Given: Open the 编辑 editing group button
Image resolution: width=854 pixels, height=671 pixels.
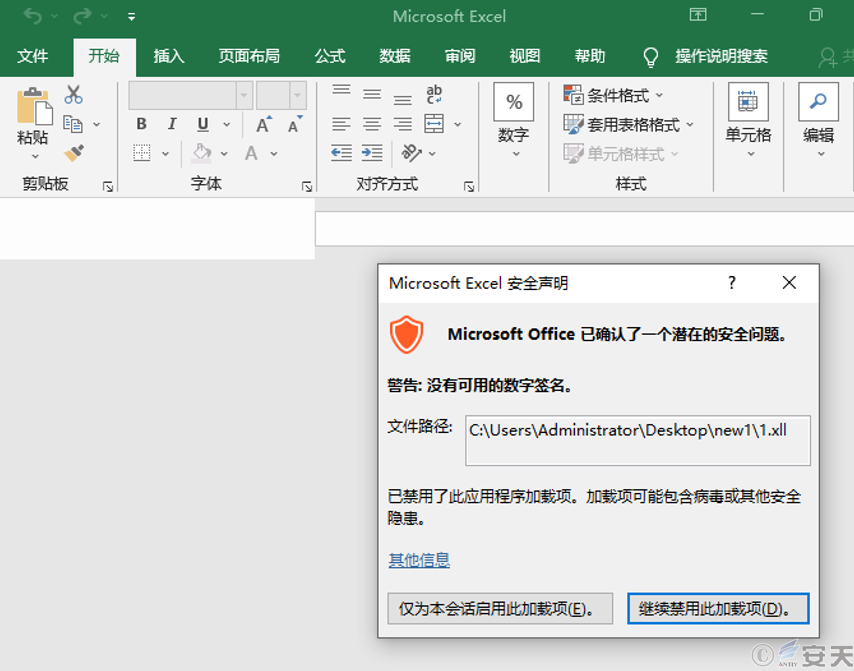Looking at the screenshot, I should (x=819, y=121).
